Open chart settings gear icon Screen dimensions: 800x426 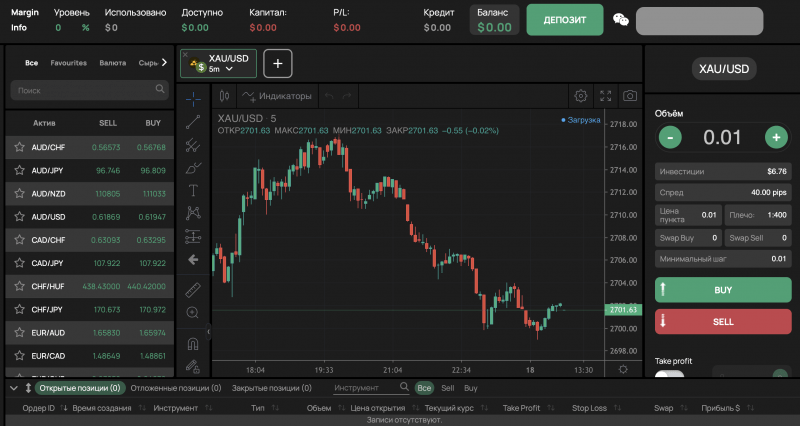(581, 96)
